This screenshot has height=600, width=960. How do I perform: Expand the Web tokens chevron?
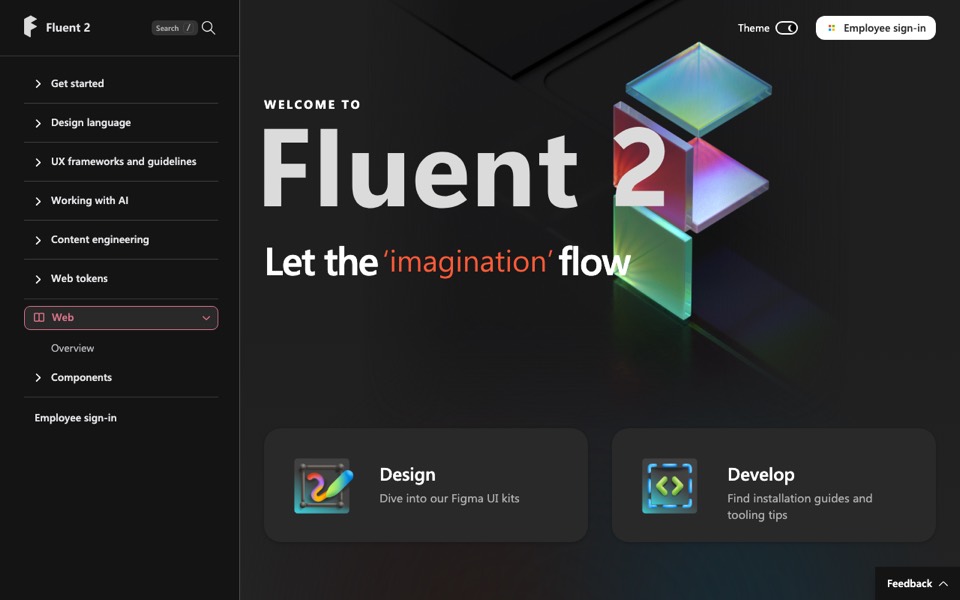(38, 279)
